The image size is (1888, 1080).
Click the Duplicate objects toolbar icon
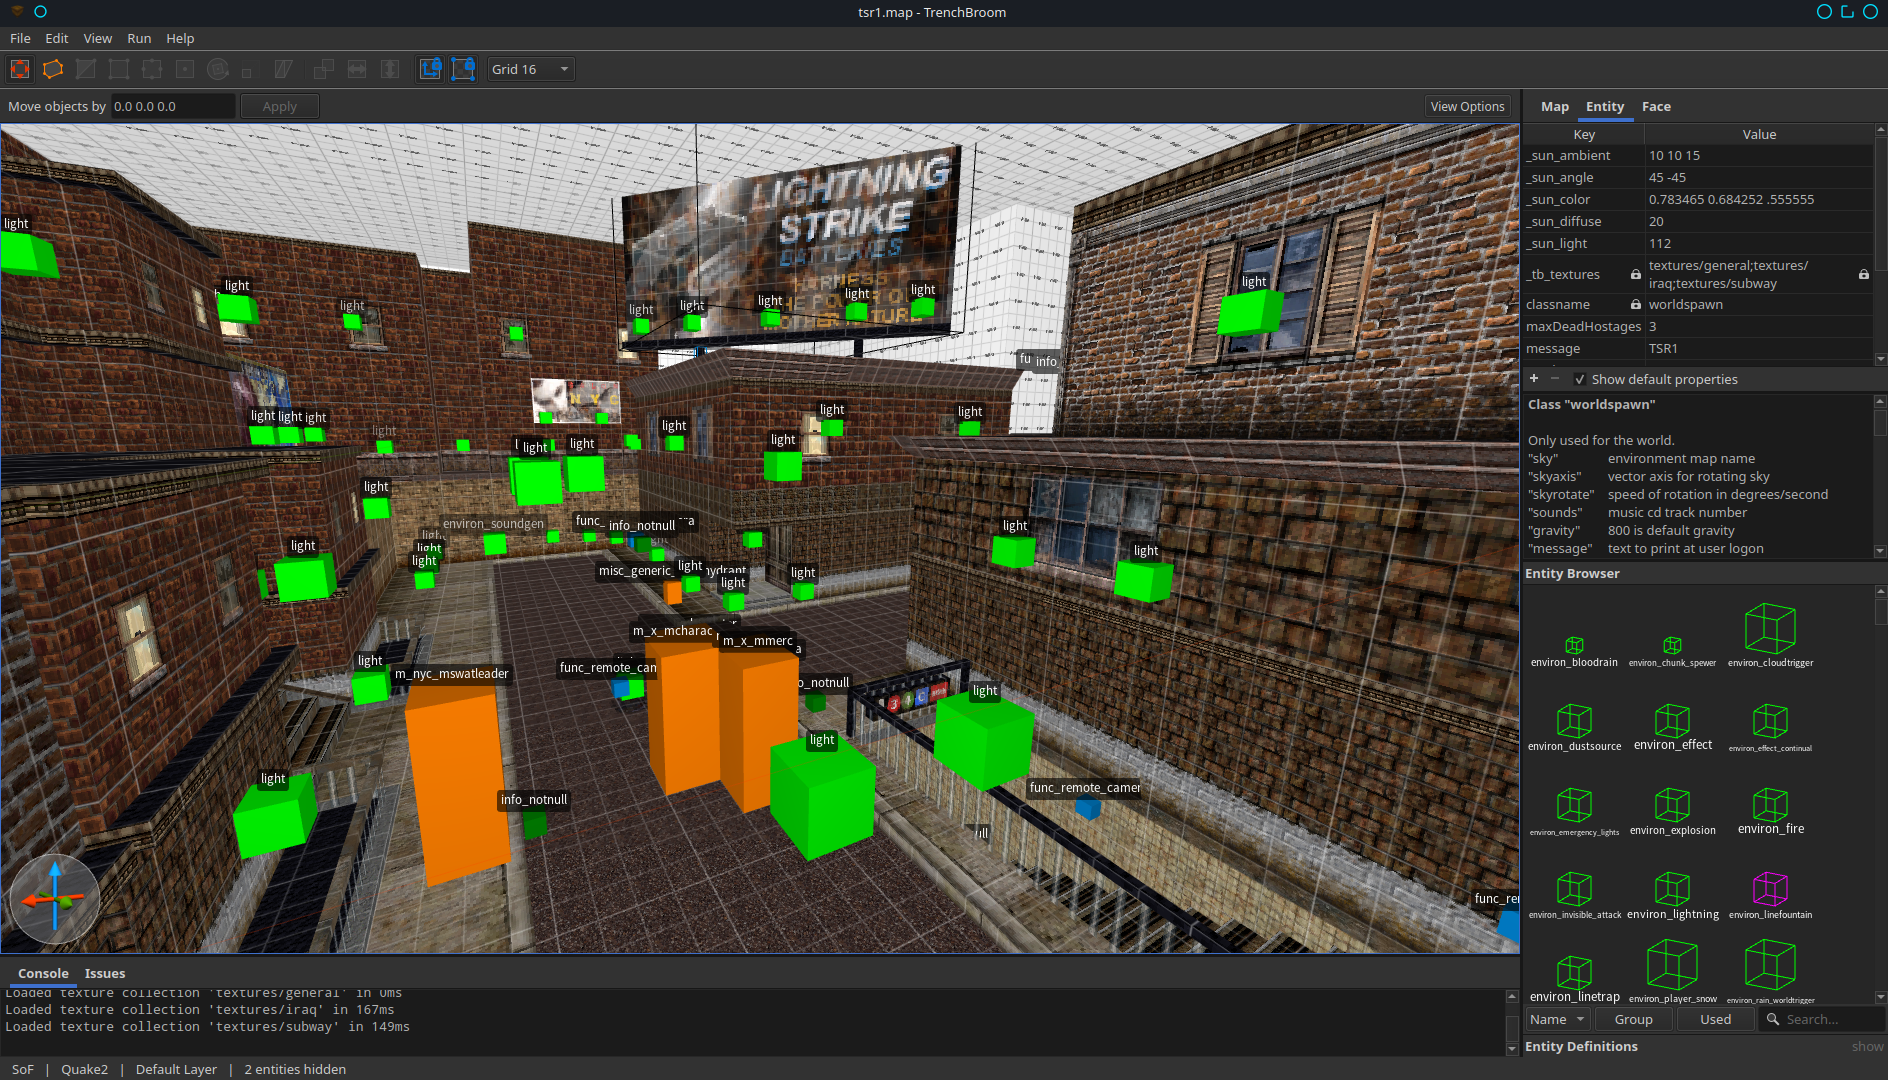[324, 69]
